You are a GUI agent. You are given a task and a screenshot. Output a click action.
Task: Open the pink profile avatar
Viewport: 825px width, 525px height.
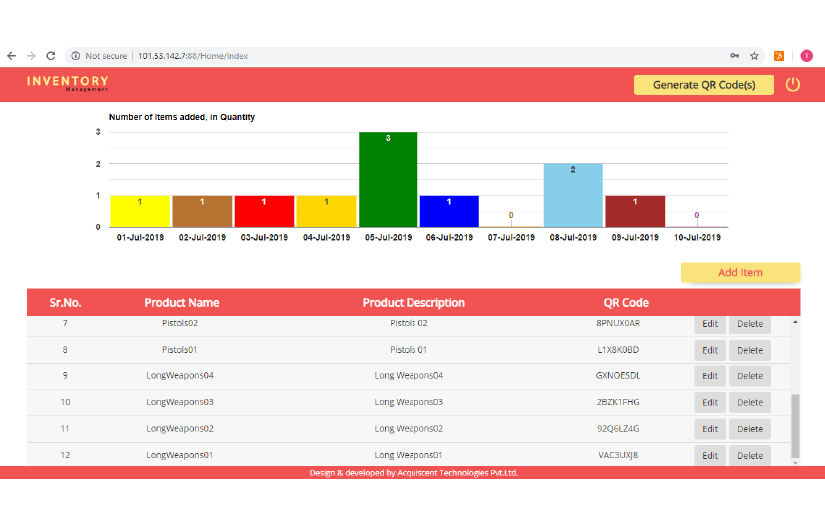[x=806, y=56]
